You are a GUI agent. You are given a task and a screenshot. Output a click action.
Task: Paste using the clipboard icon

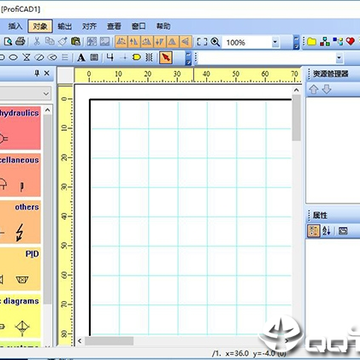[76, 42]
